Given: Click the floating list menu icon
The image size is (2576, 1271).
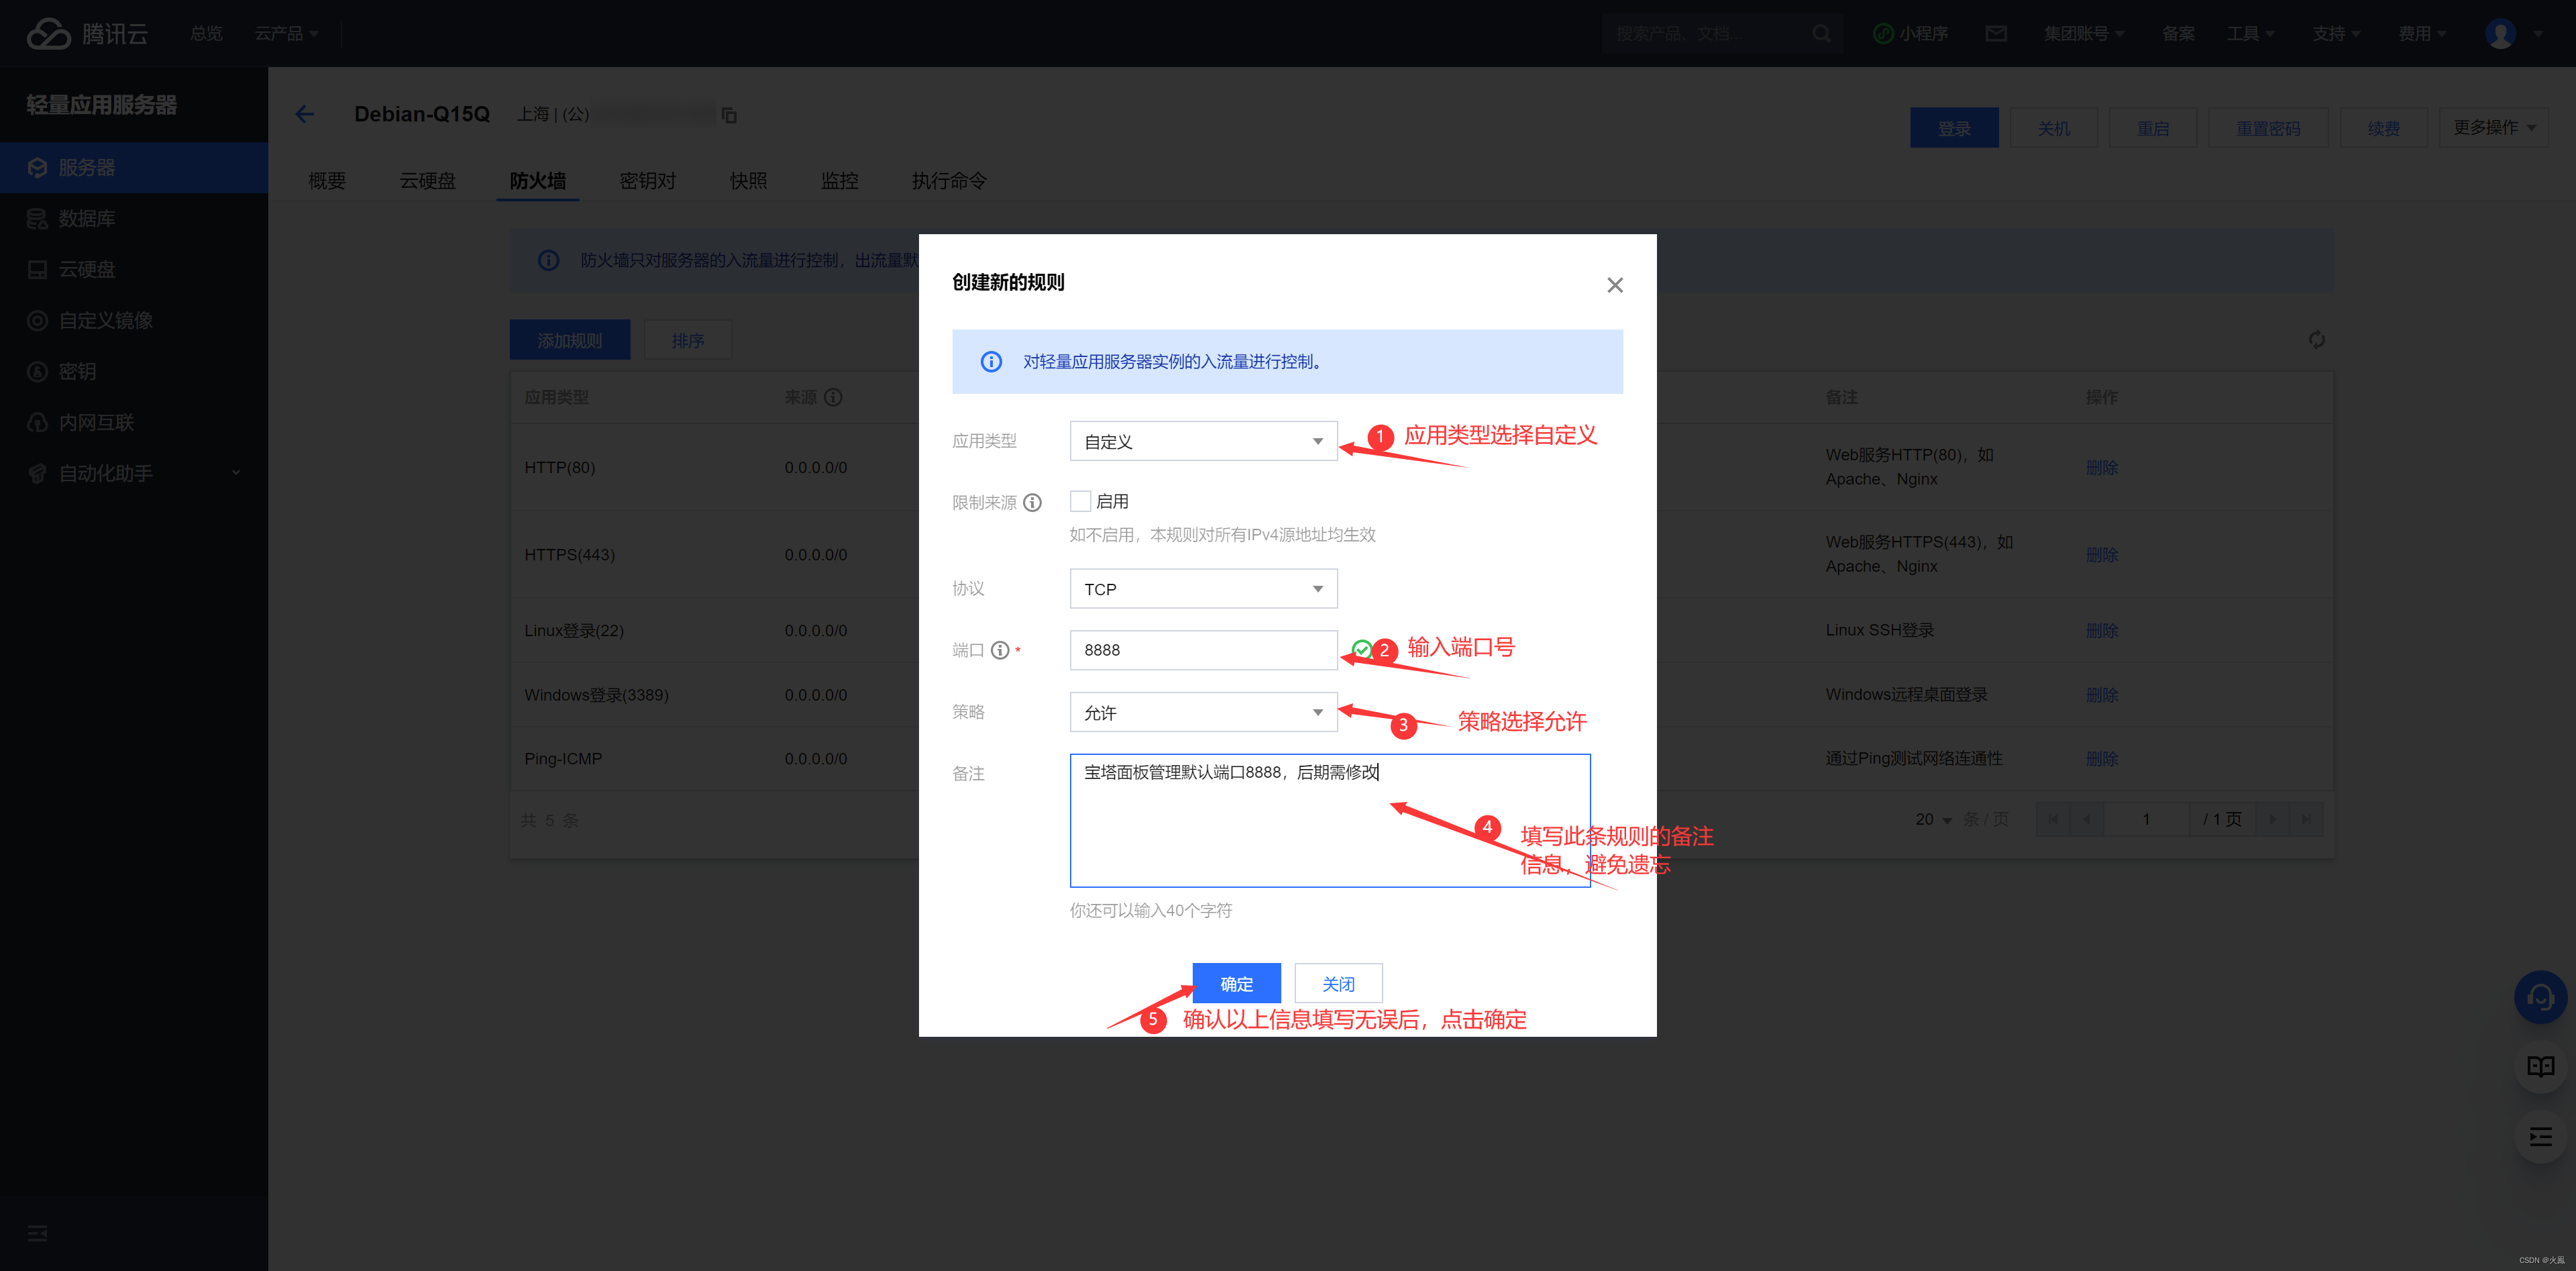Looking at the screenshot, I should coord(2540,1136).
